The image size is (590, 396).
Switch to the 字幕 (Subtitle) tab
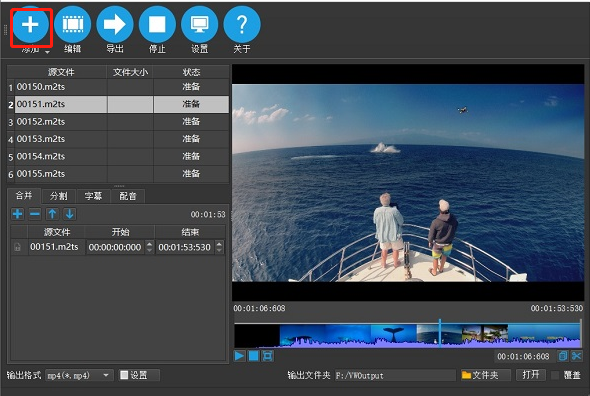(x=93, y=196)
